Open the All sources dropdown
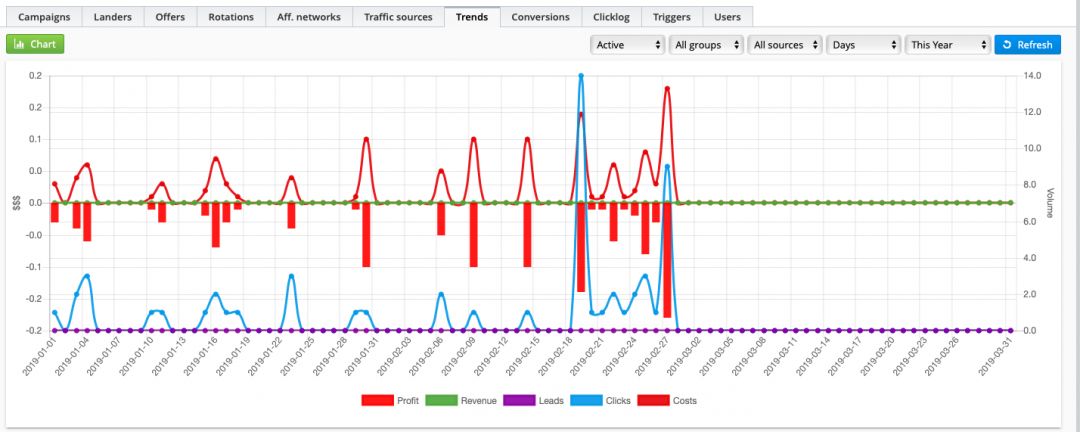The height and width of the screenshot is (432, 1080). 786,45
